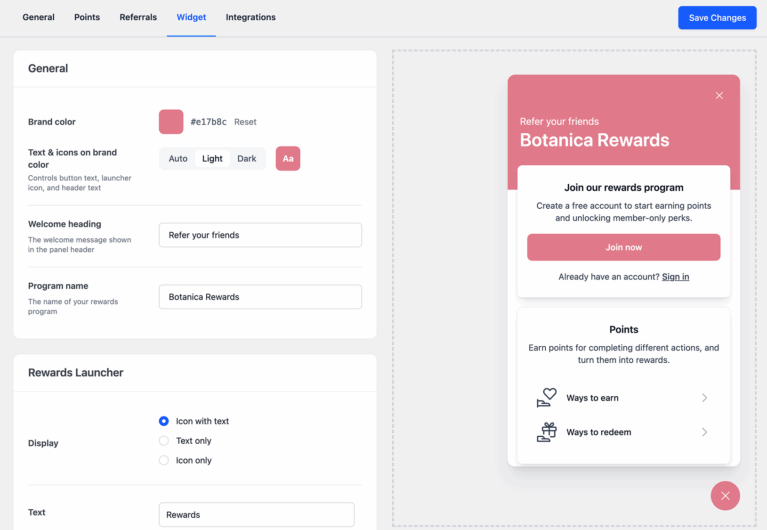The width and height of the screenshot is (767, 530).
Task: Select the Text only radio button
Action: coord(164,440)
